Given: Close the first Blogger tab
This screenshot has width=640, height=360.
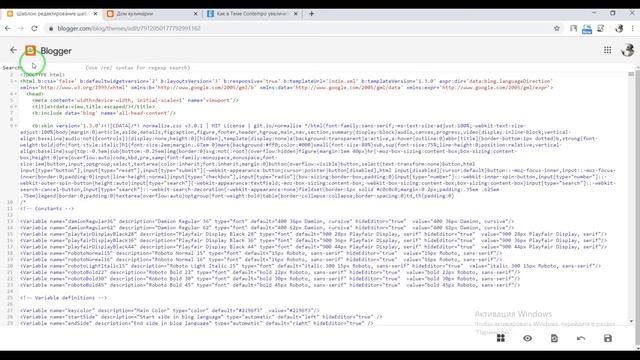Looking at the screenshot, I should (x=96, y=13).
